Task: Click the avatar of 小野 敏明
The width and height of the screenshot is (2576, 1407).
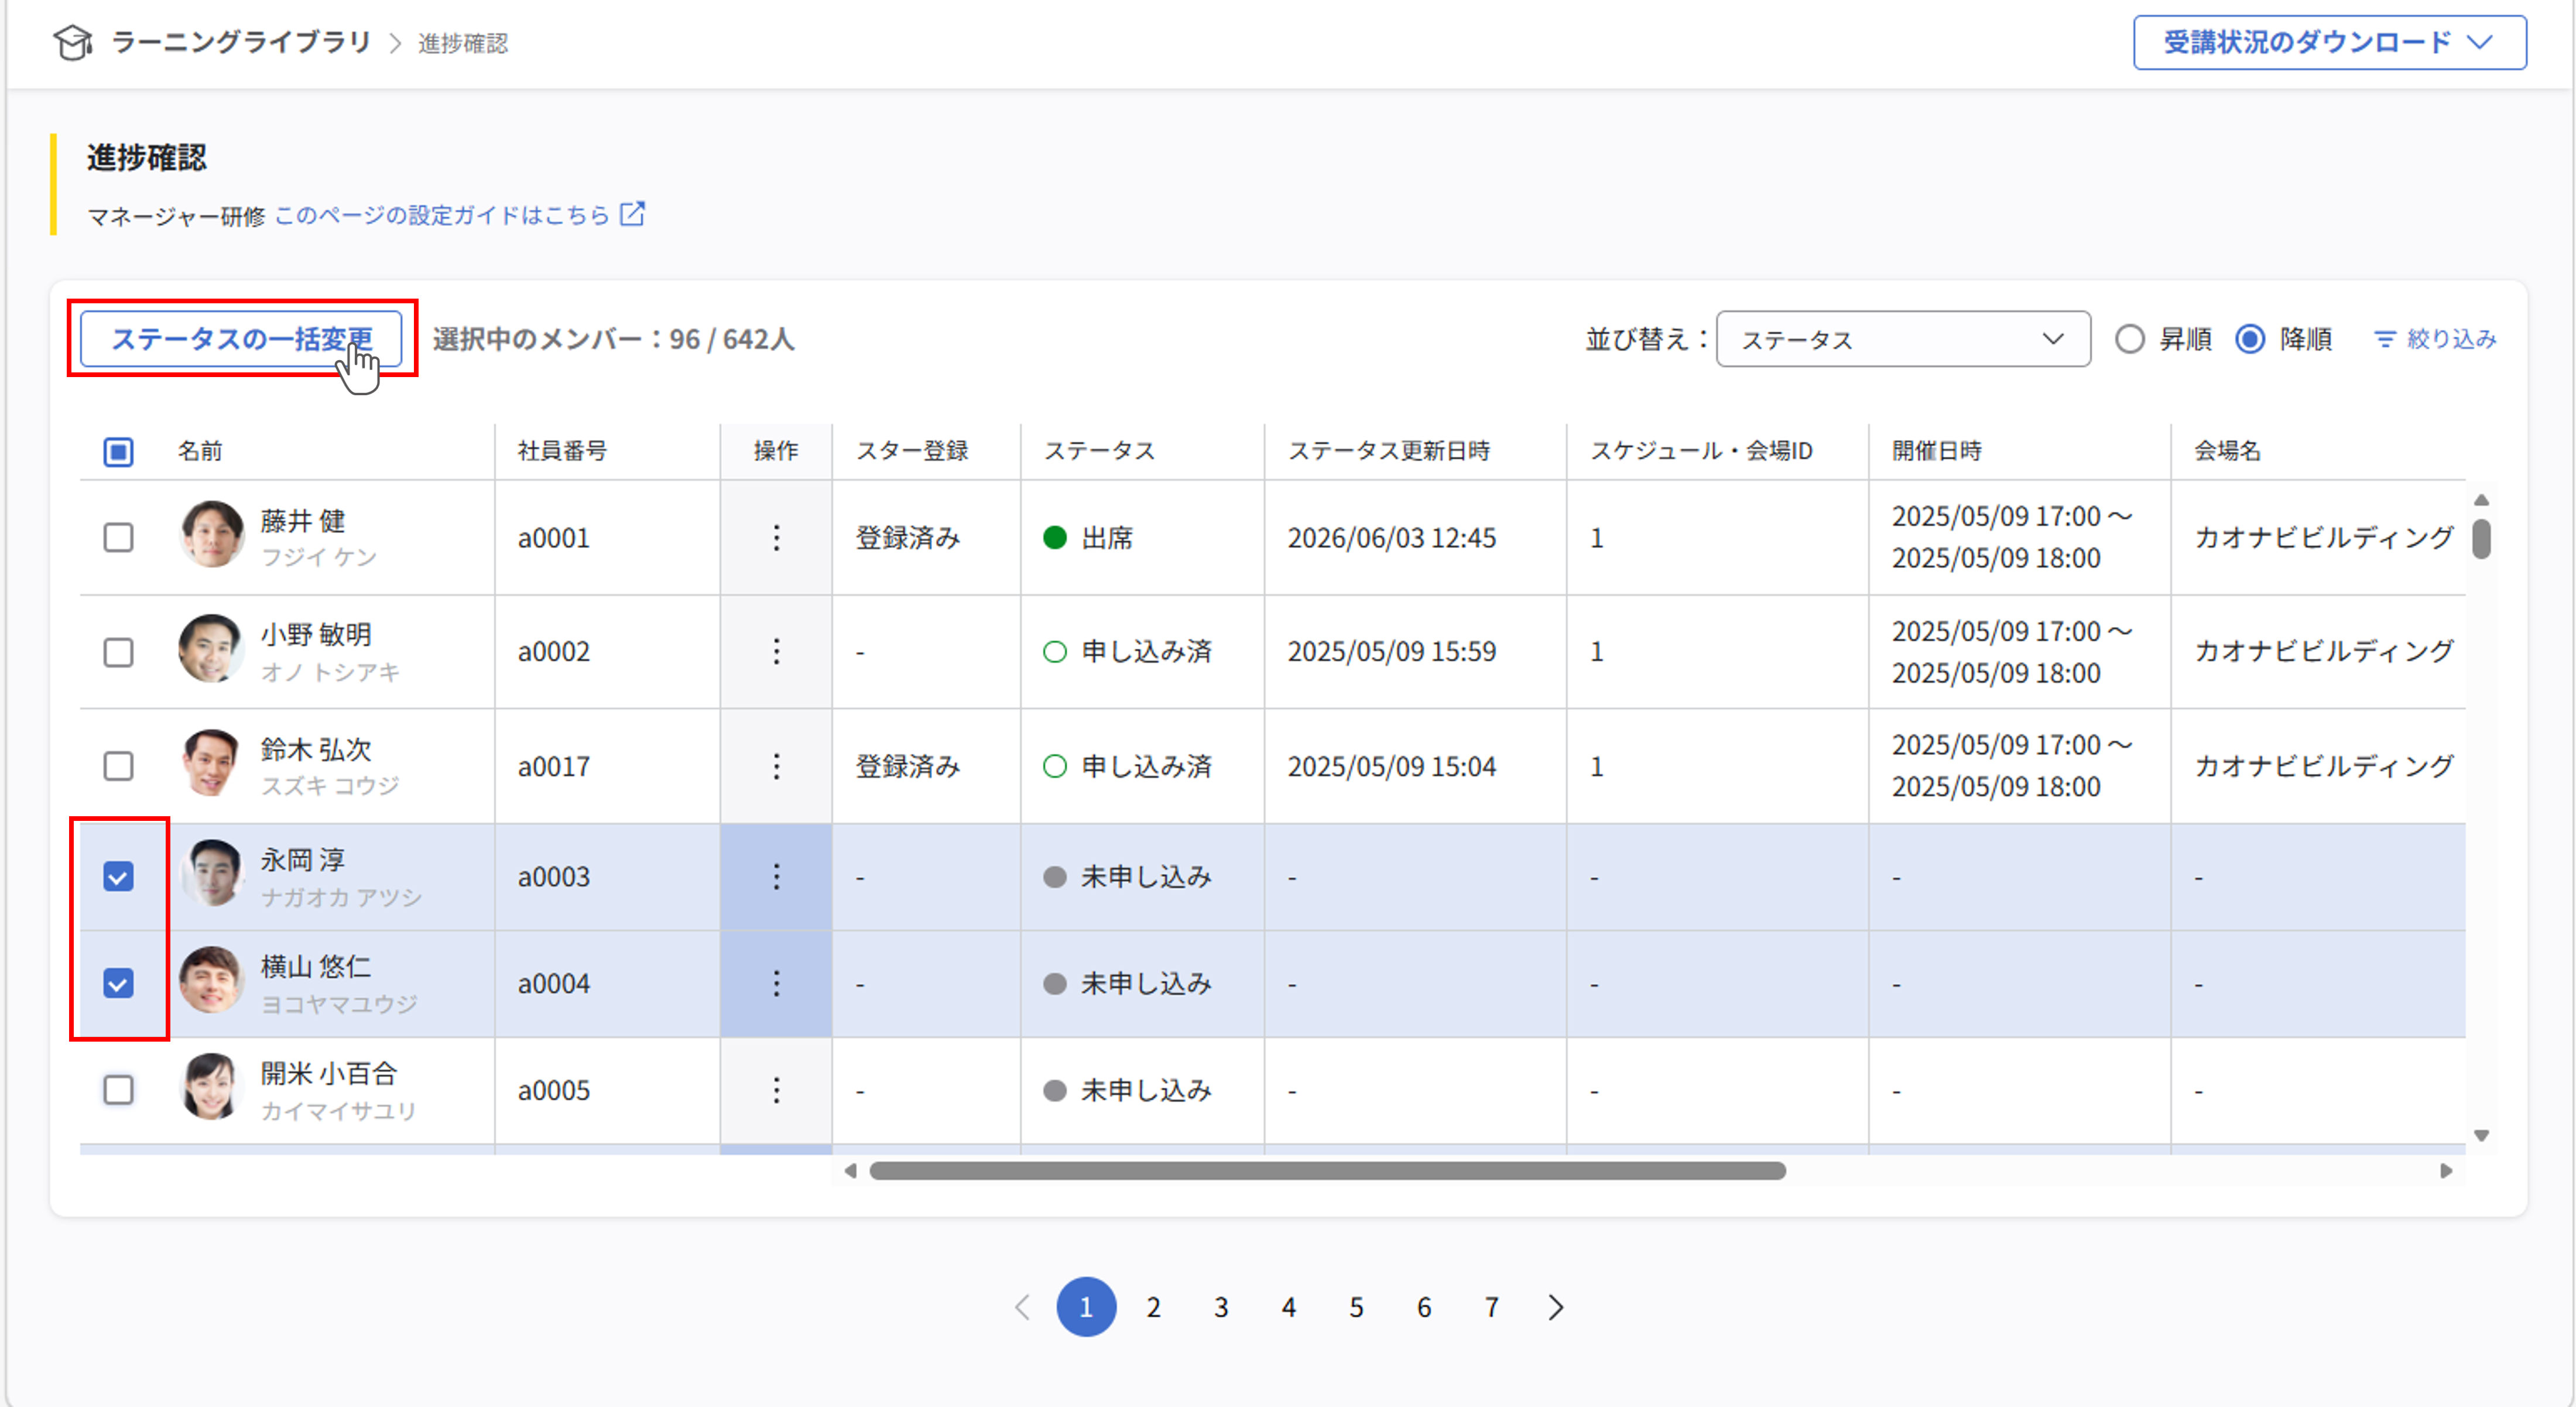Action: pos(212,649)
